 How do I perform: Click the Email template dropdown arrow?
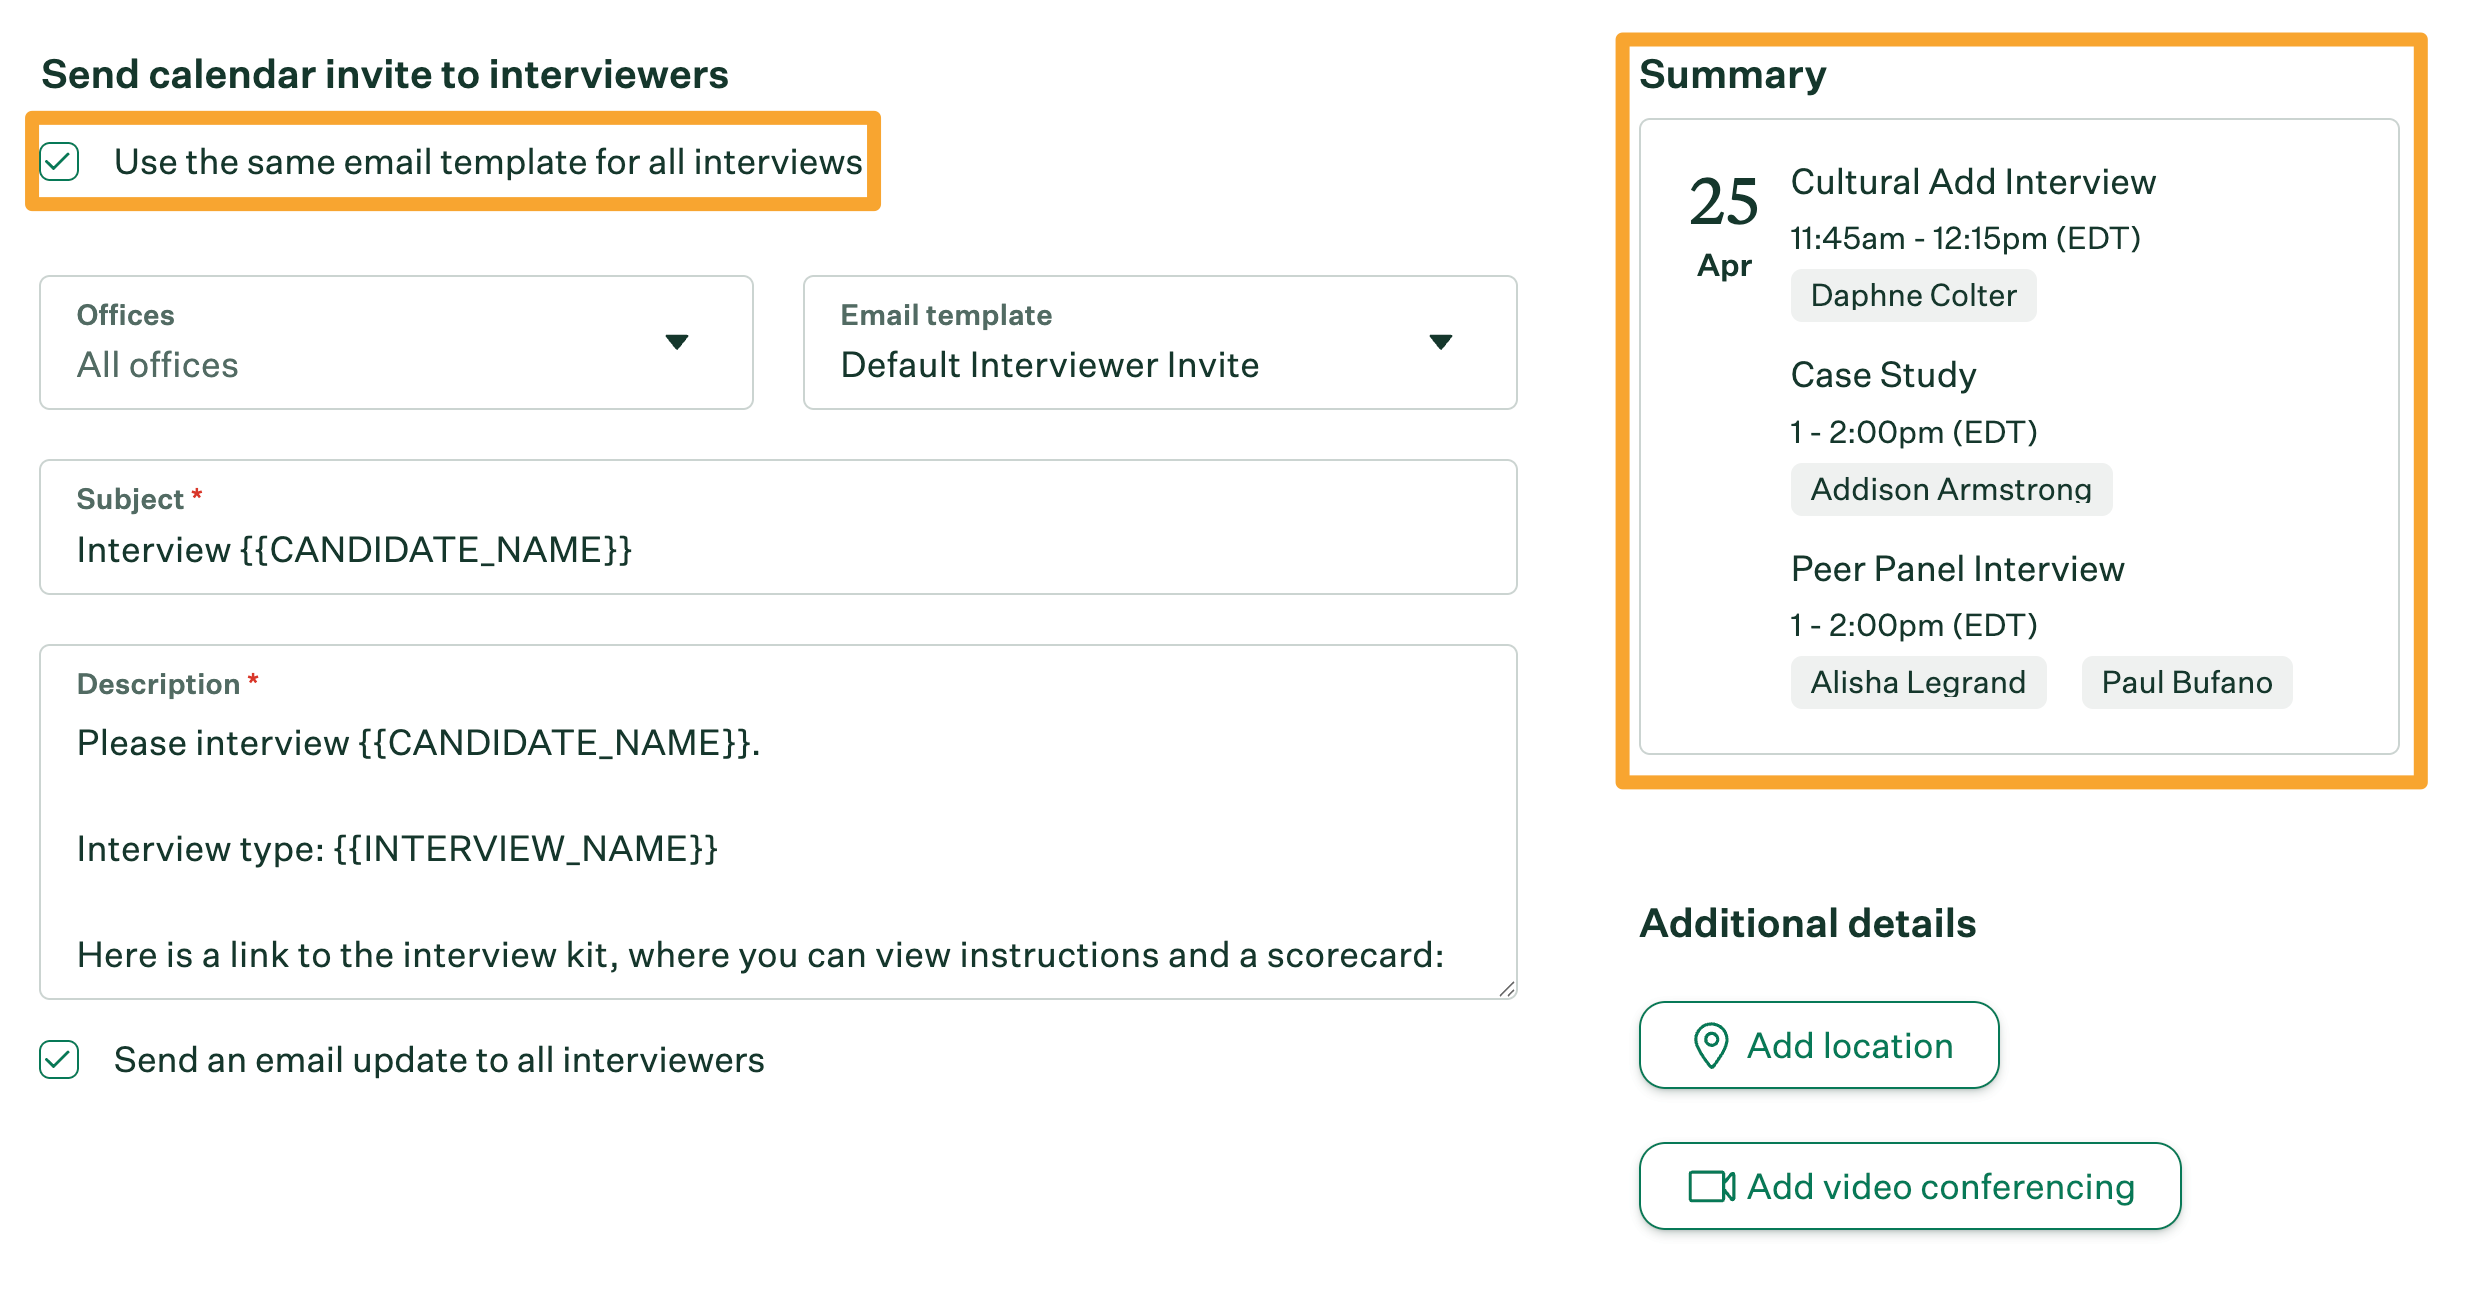tap(1440, 342)
